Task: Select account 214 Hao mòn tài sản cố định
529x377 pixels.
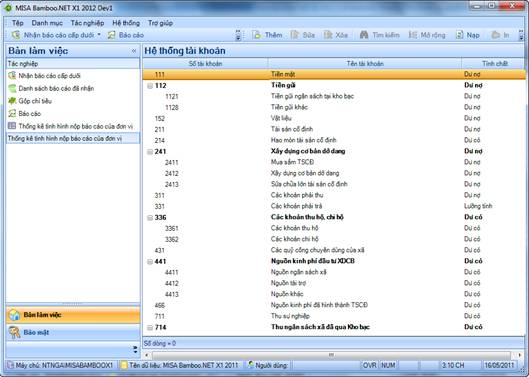Action: click(334, 140)
